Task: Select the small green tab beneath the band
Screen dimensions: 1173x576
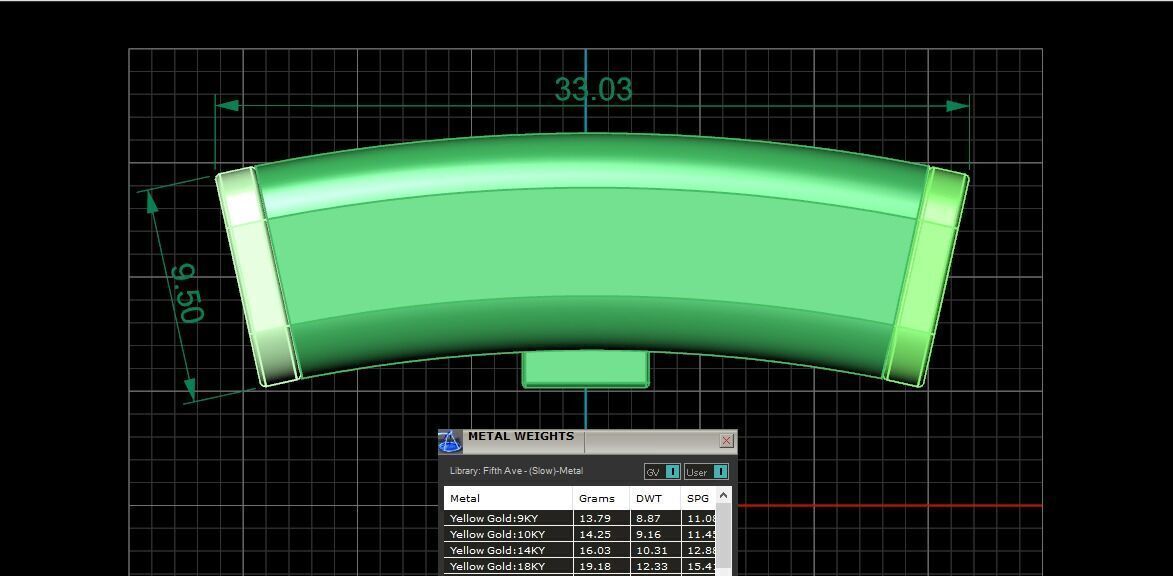Action: click(x=586, y=369)
